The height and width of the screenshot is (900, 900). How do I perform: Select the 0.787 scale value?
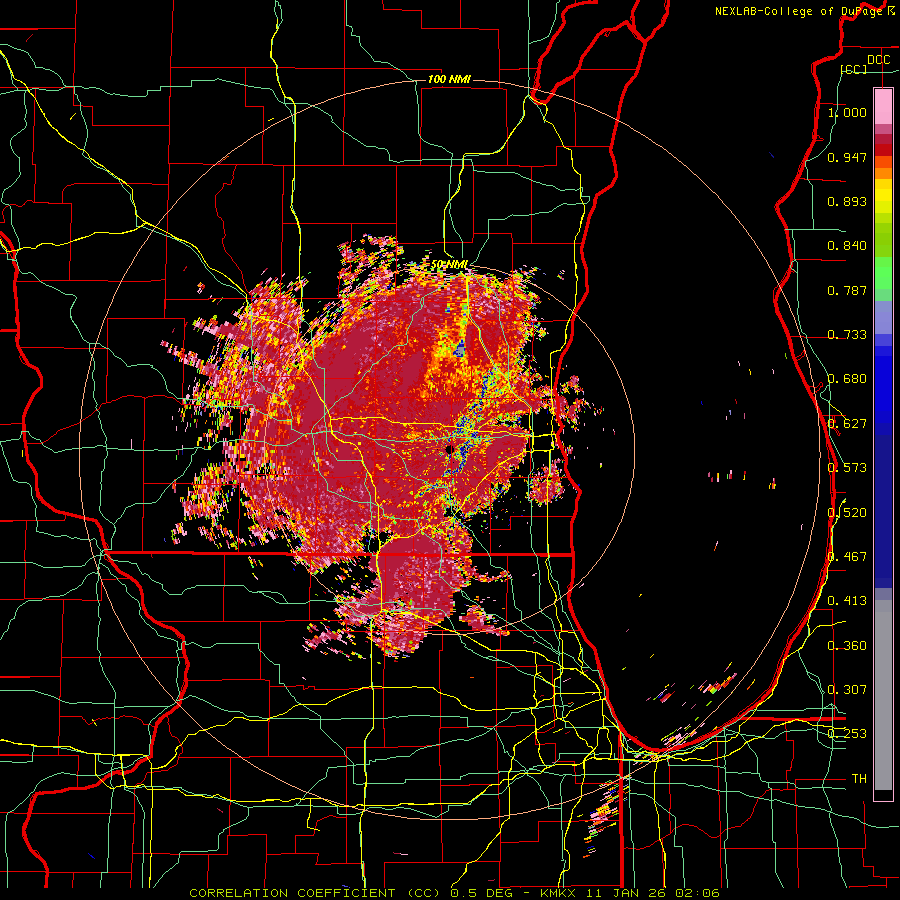pyautogui.click(x=847, y=290)
